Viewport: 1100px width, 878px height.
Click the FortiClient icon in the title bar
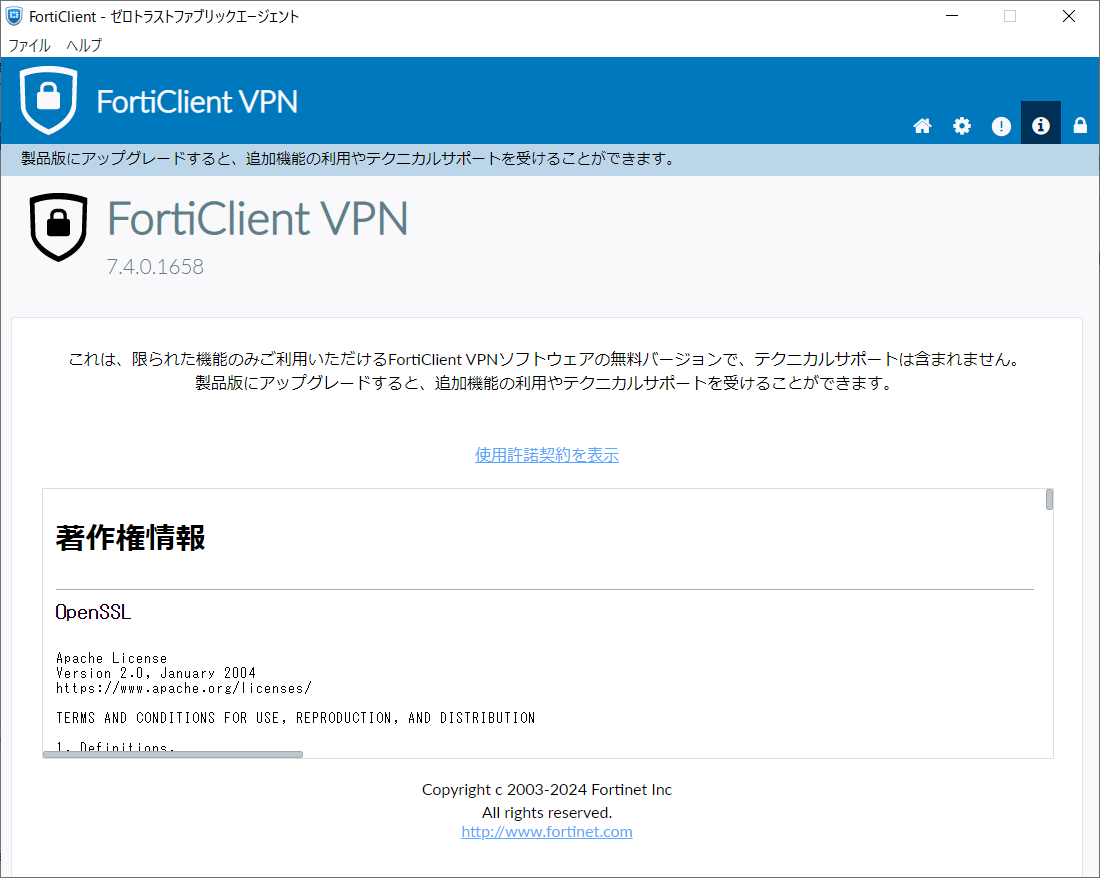(x=12, y=15)
